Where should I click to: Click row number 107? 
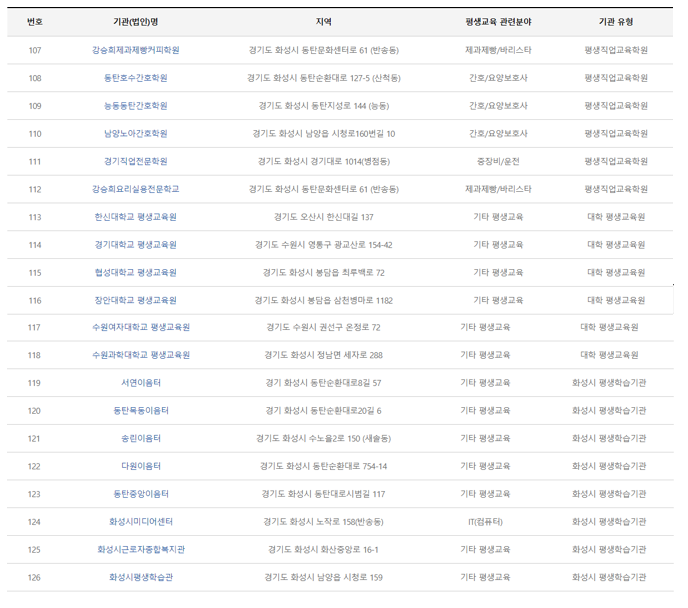point(35,50)
